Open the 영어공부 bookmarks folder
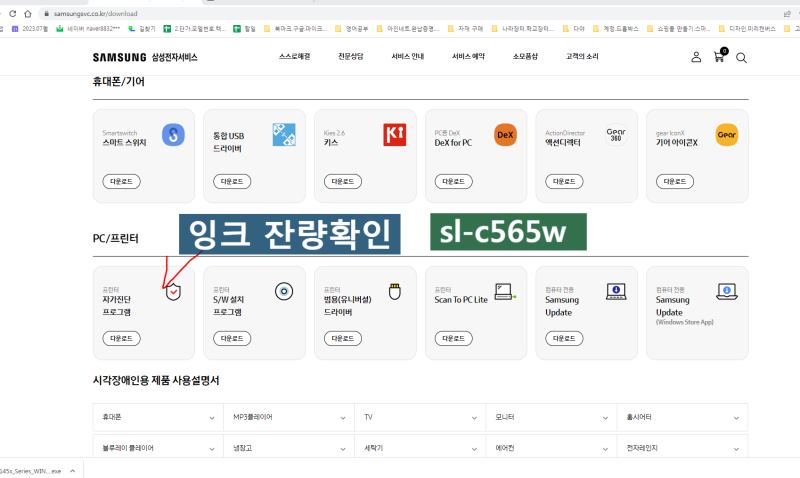Screen dimensions: 800x478 click(352, 29)
